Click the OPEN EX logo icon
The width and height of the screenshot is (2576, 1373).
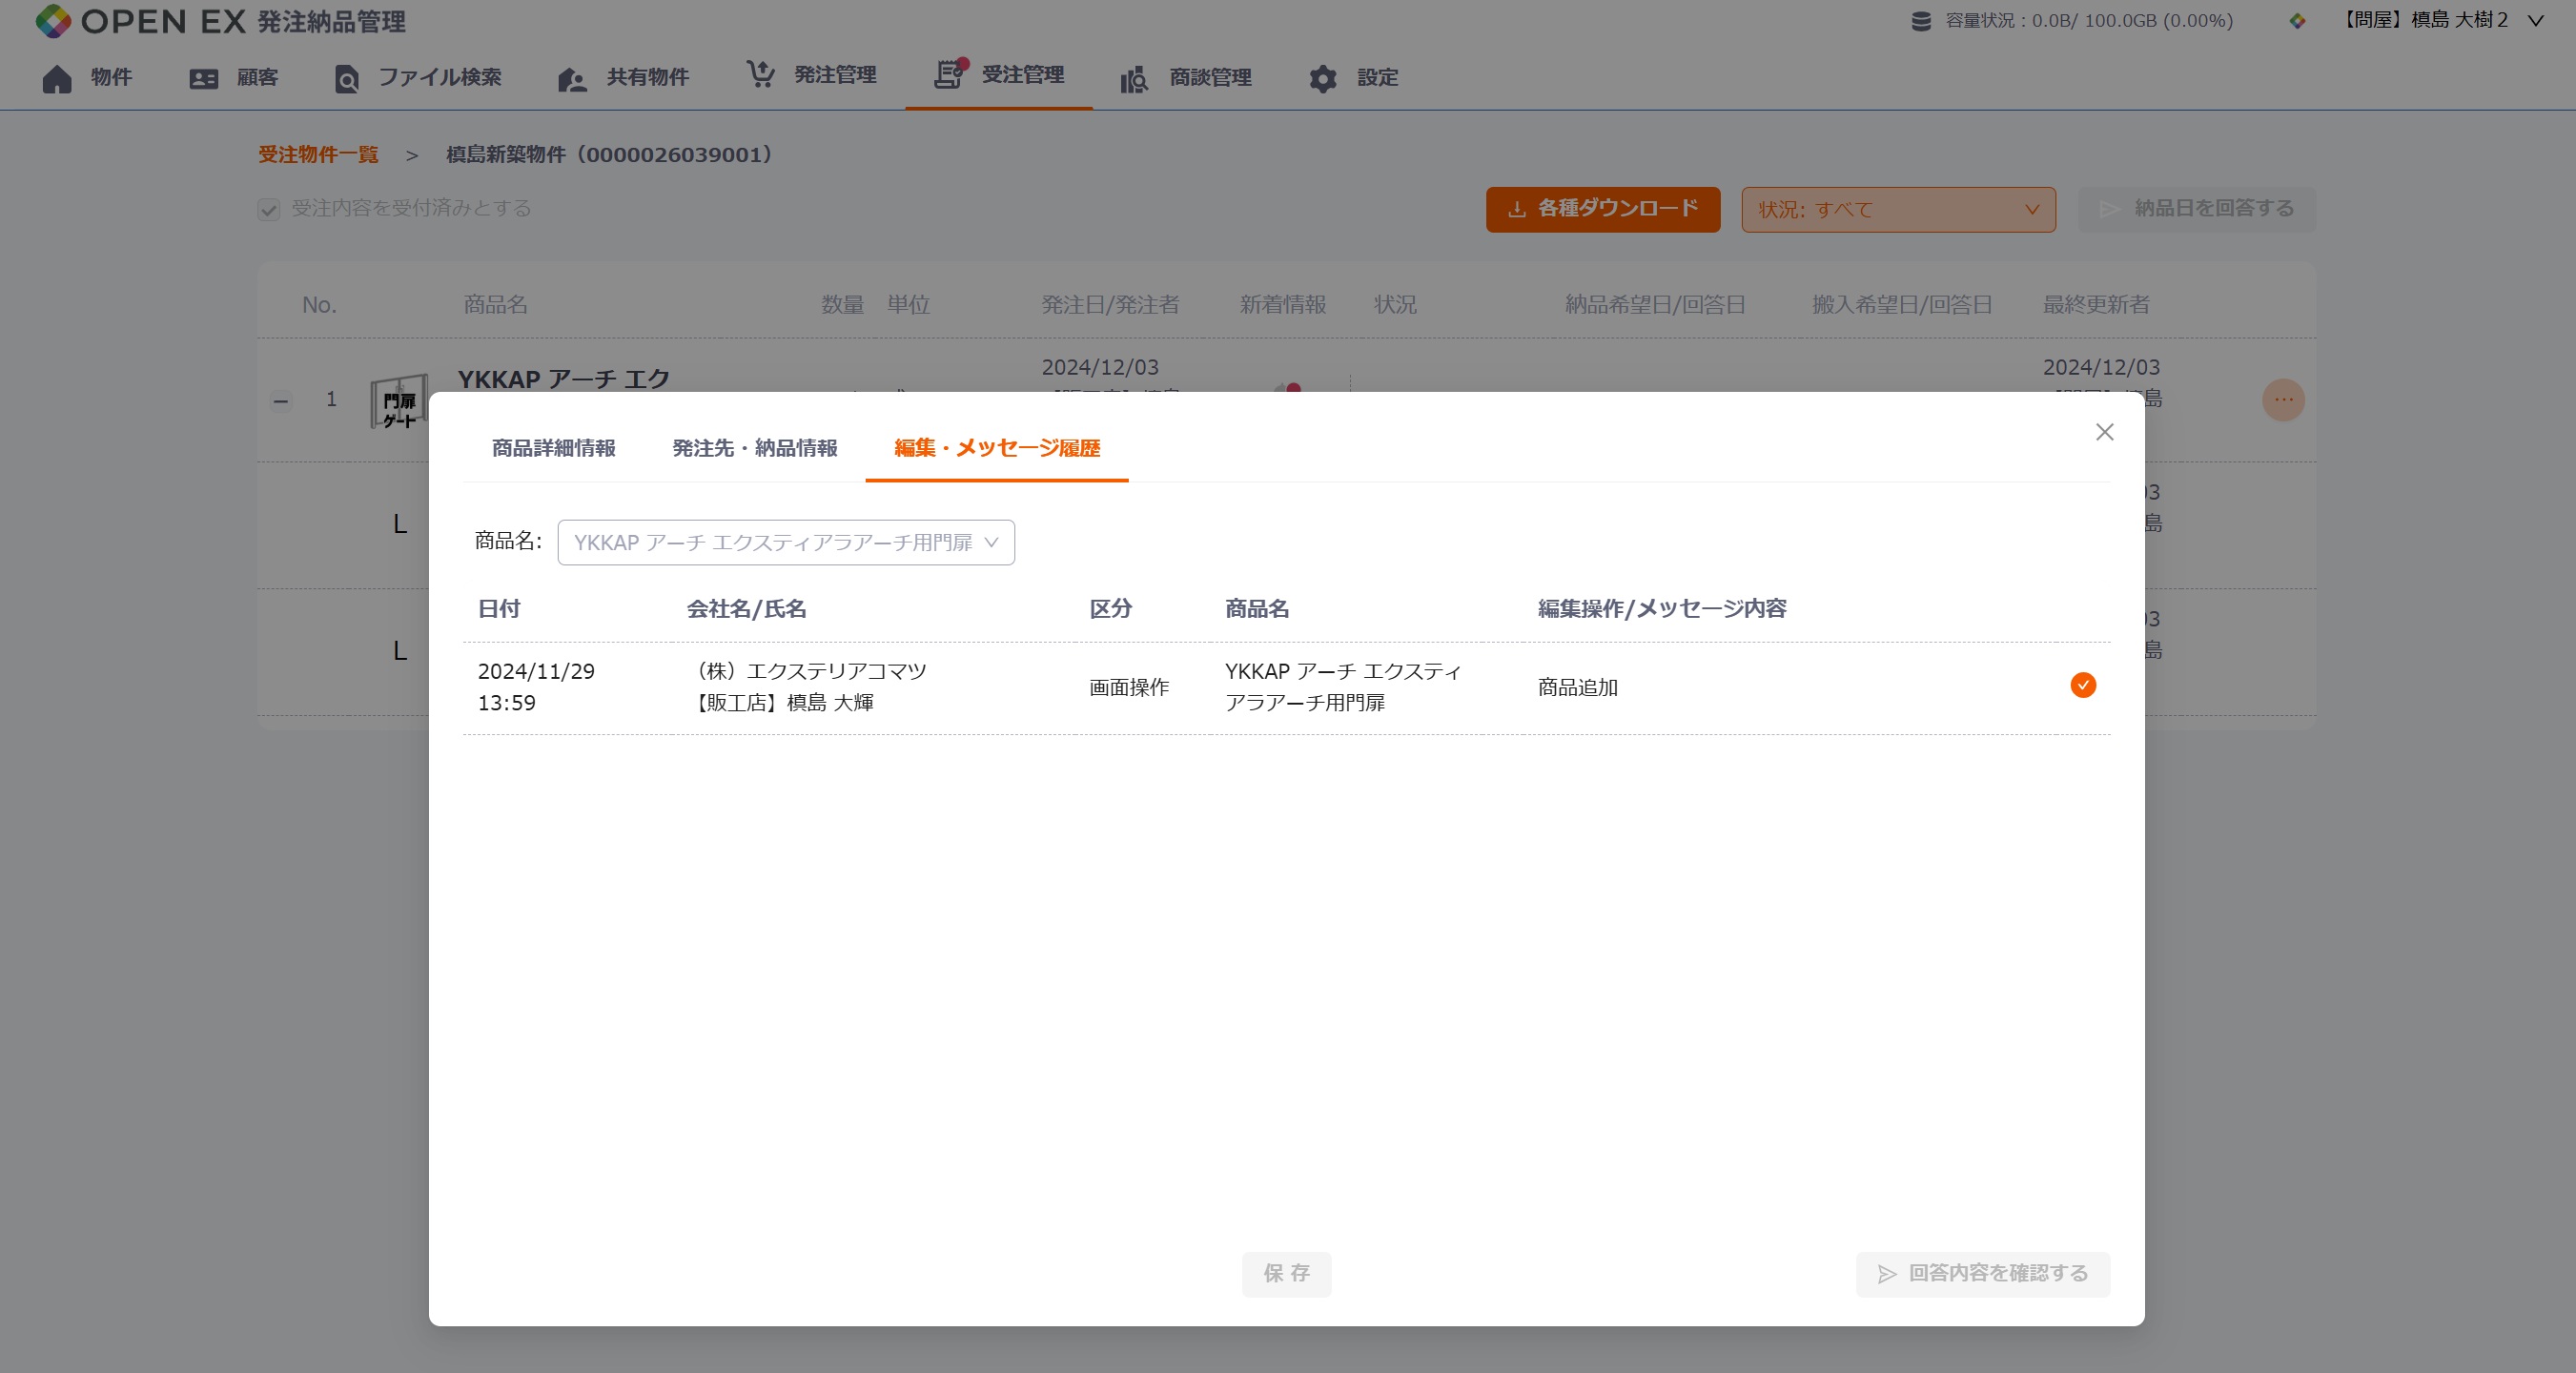(x=53, y=21)
